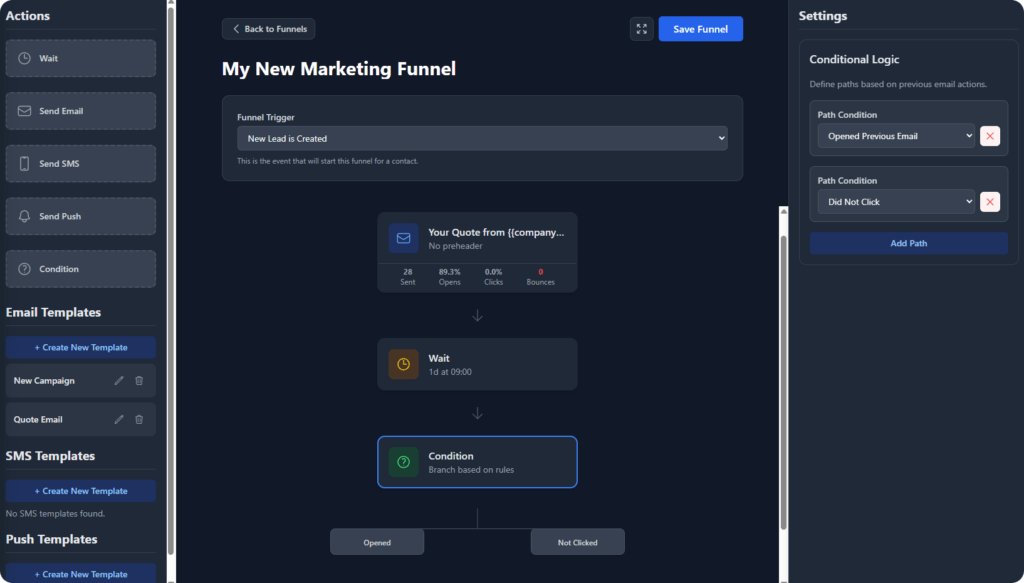Edit the Quote Email template pencil icon
Viewport: 1024px width, 583px height.
[x=119, y=419]
